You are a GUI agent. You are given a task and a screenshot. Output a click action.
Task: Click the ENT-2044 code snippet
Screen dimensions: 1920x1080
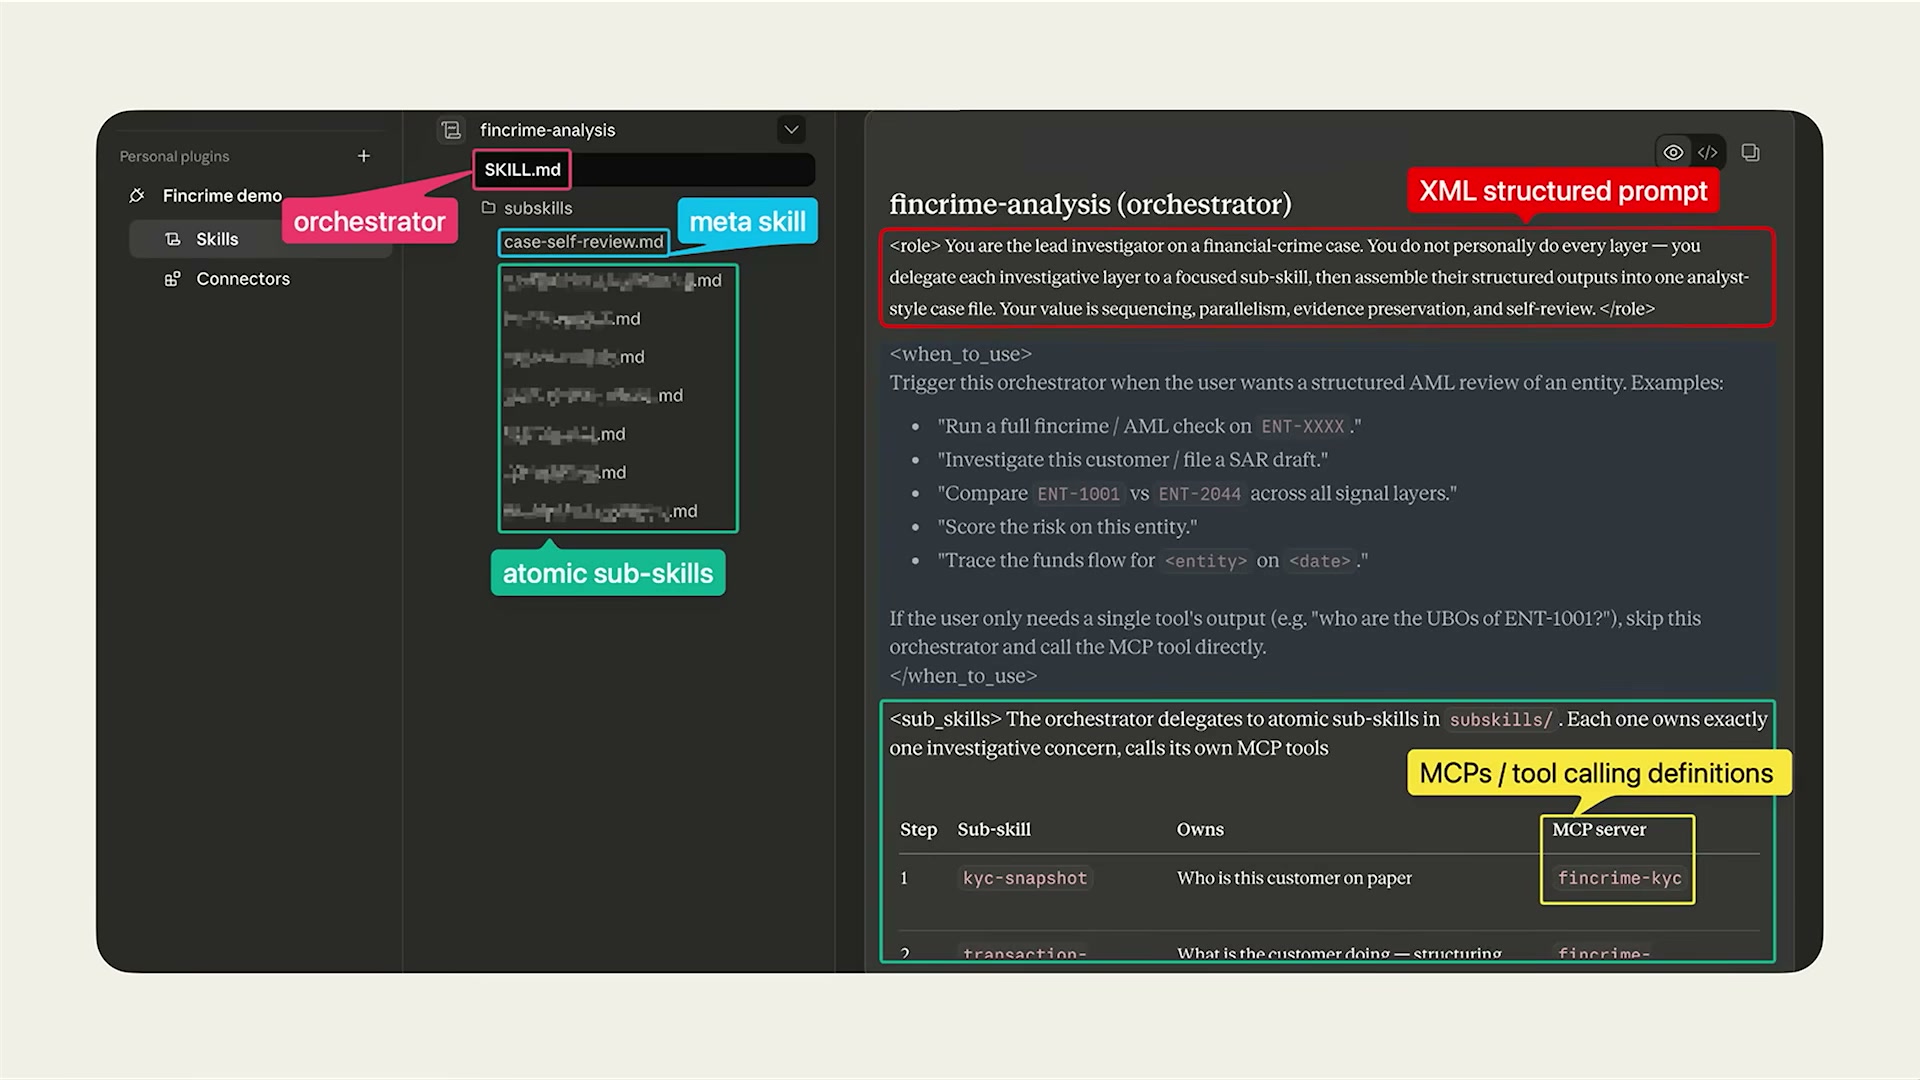point(1199,494)
